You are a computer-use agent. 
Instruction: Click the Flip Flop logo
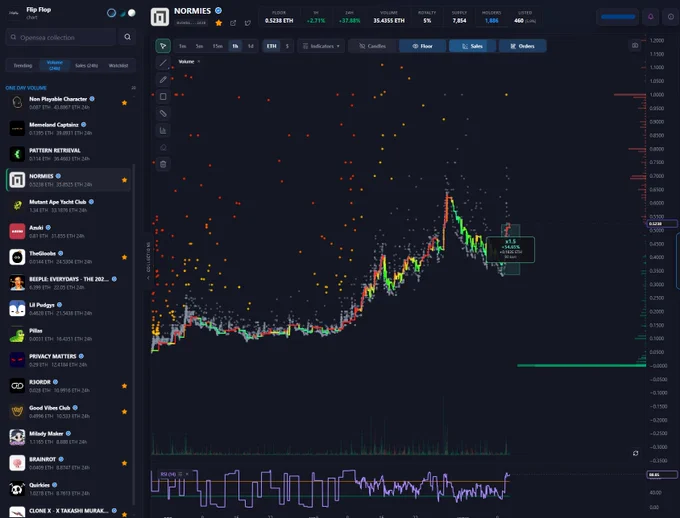(x=14, y=13)
